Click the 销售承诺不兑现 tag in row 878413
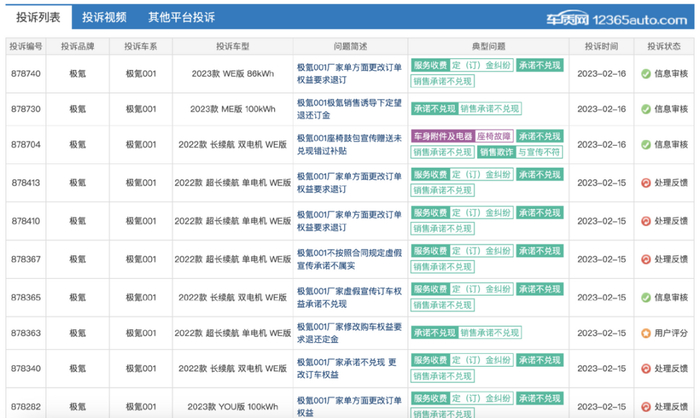This screenshot has width=700, height=418. click(442, 190)
